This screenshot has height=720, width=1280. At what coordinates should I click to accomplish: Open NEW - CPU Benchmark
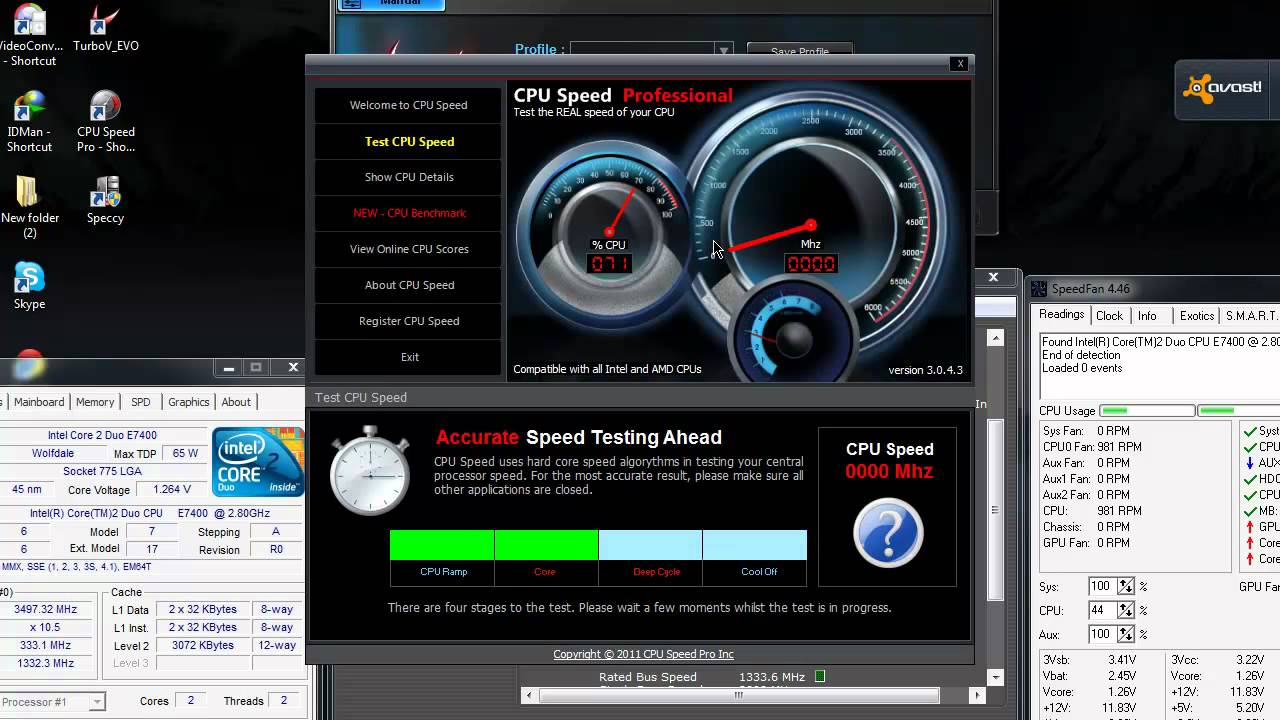pos(408,213)
